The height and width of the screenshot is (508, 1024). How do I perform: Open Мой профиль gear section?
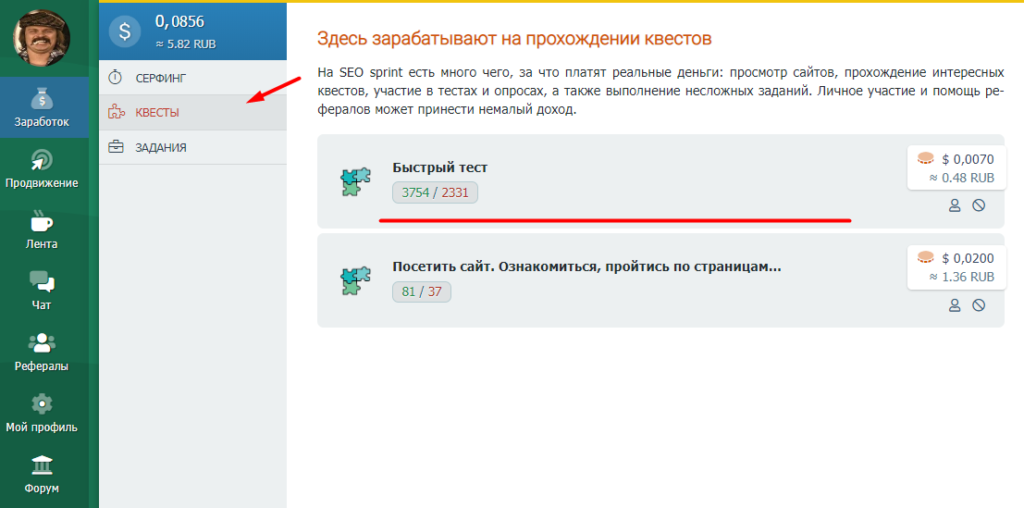click(42, 412)
